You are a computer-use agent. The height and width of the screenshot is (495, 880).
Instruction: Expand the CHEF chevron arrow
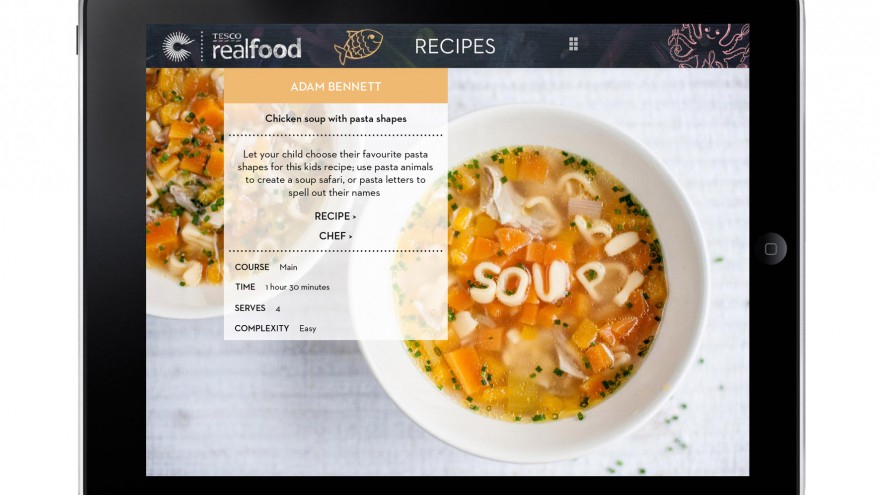click(x=350, y=236)
